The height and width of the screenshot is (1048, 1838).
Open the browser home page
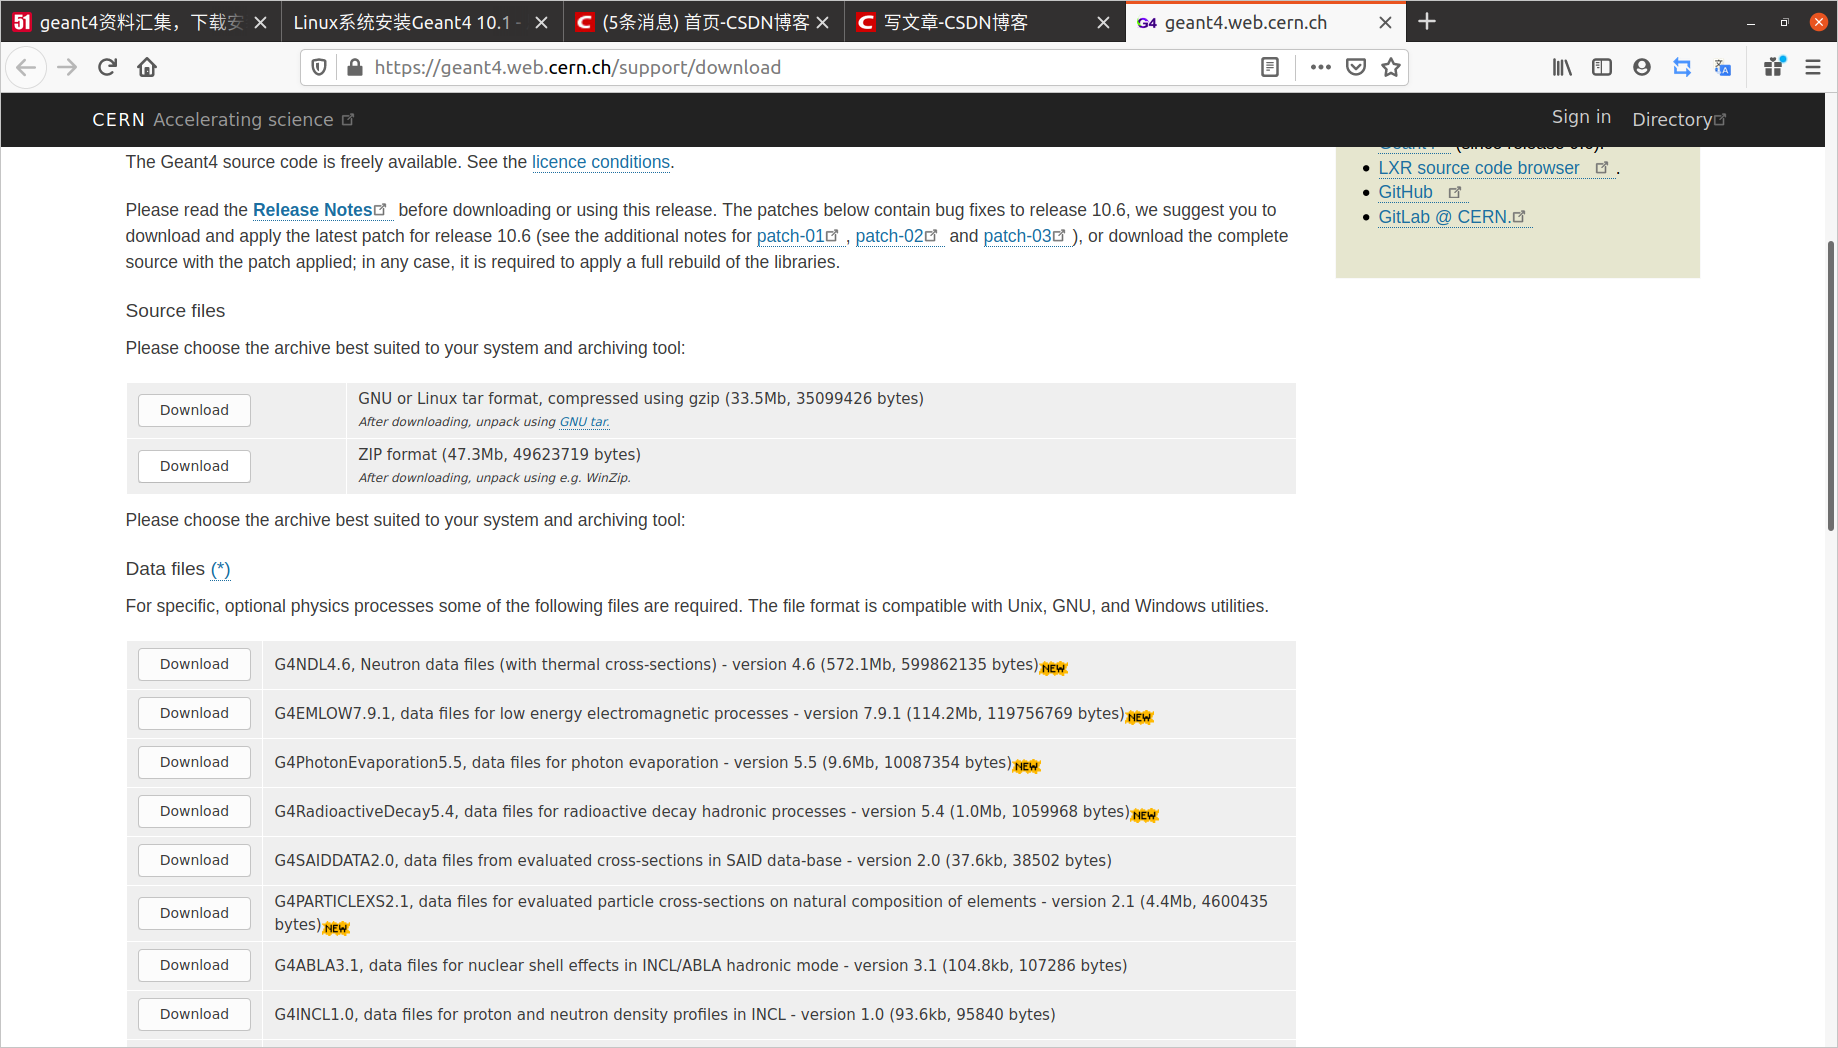point(147,67)
